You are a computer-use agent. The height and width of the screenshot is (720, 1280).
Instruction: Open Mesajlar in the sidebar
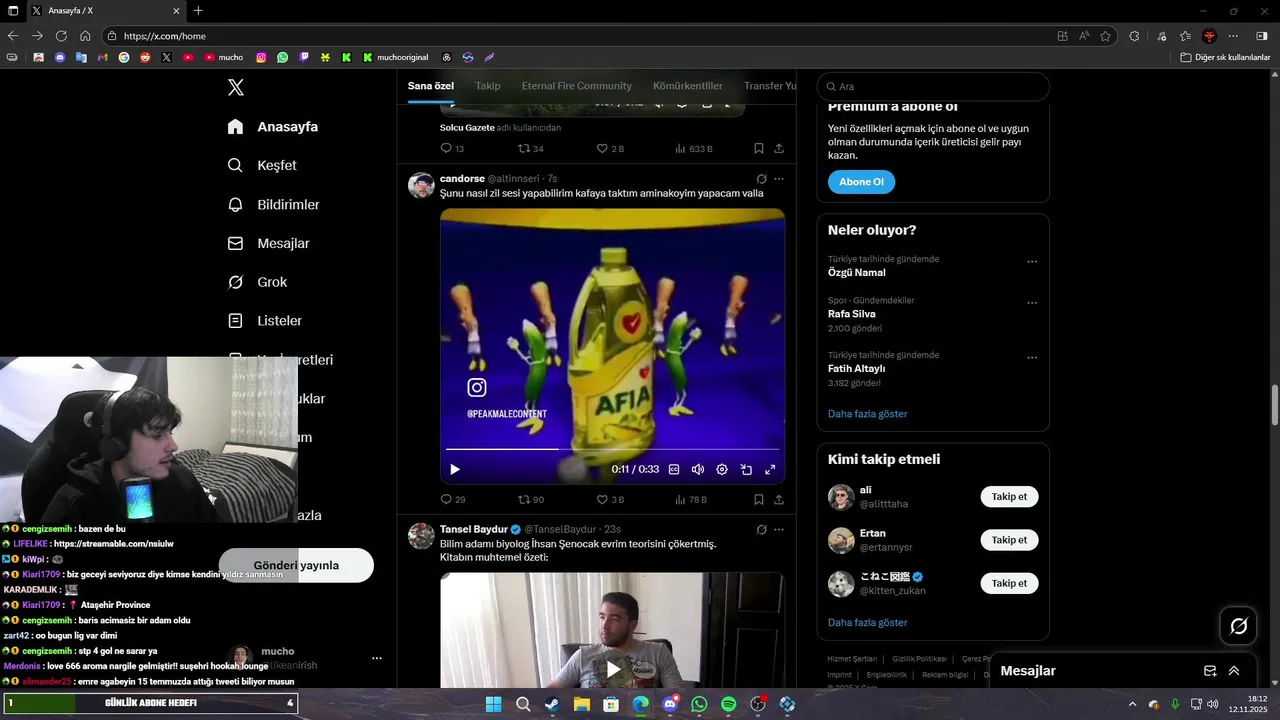(x=269, y=244)
